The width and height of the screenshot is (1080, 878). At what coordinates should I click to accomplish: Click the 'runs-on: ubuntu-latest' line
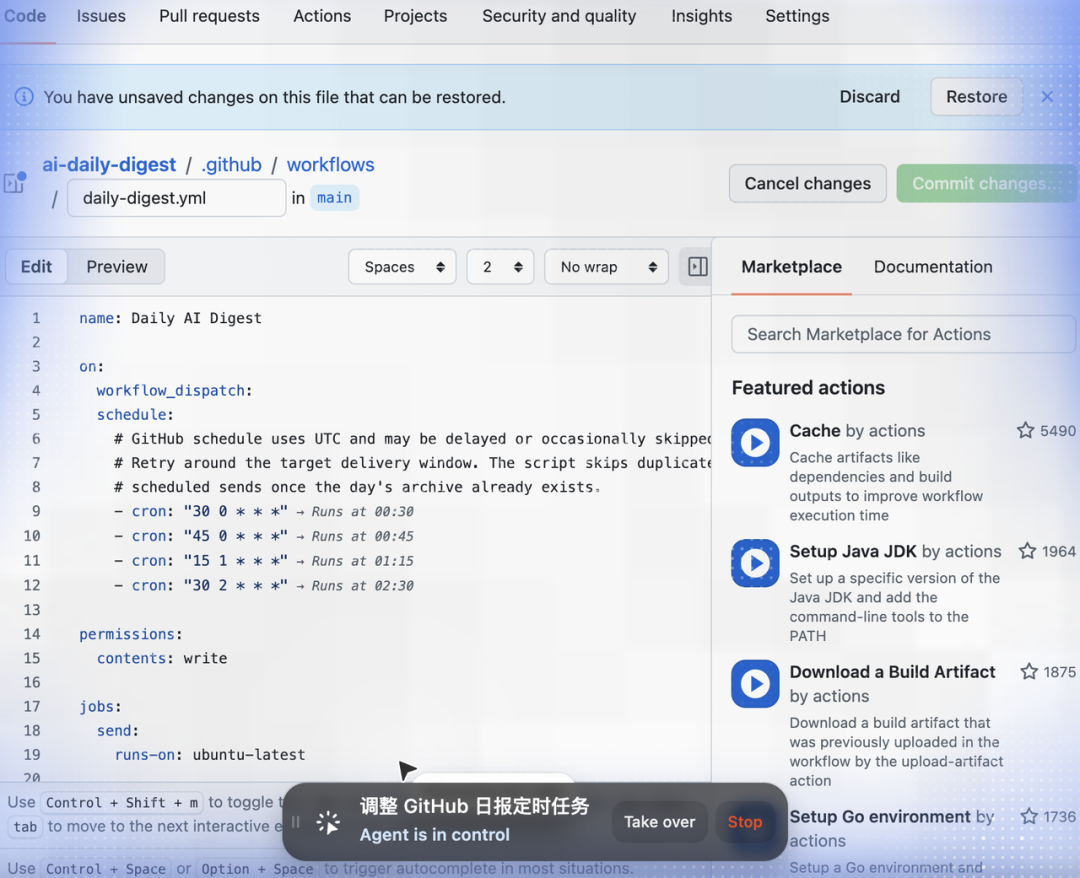[209, 754]
